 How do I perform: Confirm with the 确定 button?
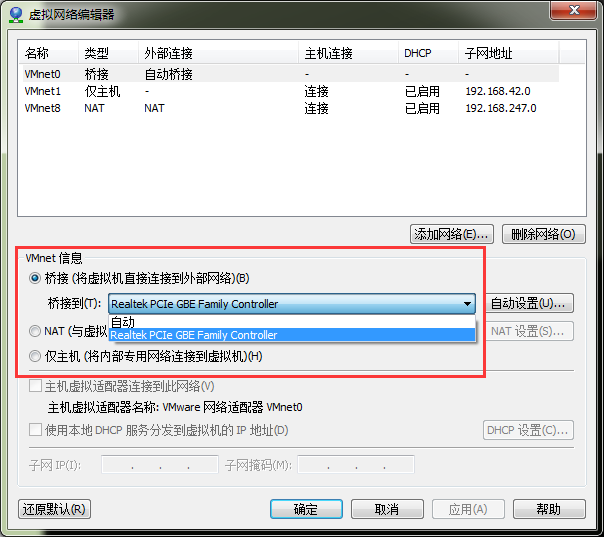pos(306,509)
